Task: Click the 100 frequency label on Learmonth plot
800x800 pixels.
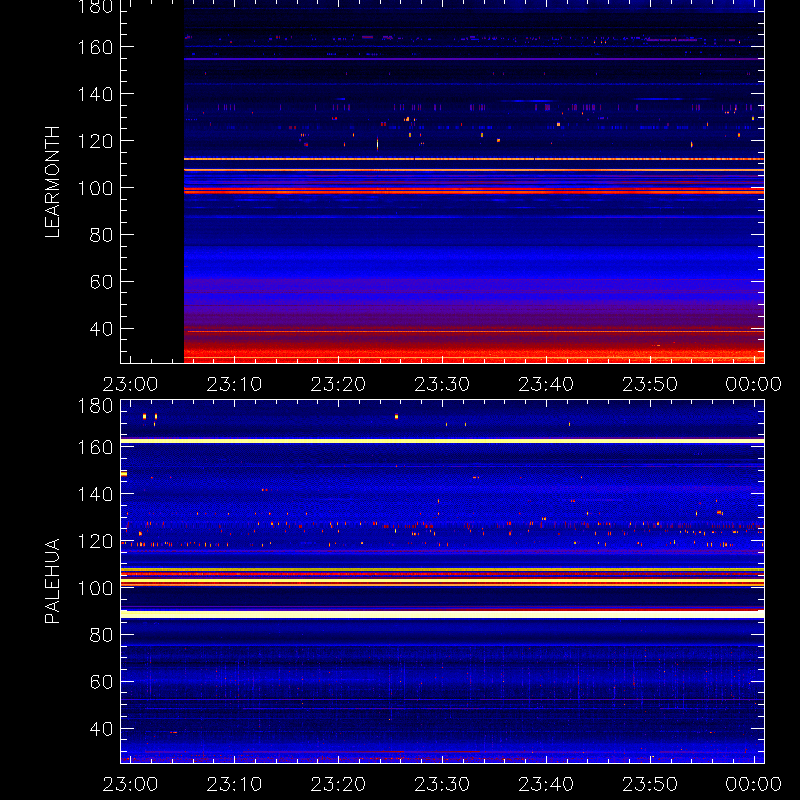Action: [x=95, y=188]
